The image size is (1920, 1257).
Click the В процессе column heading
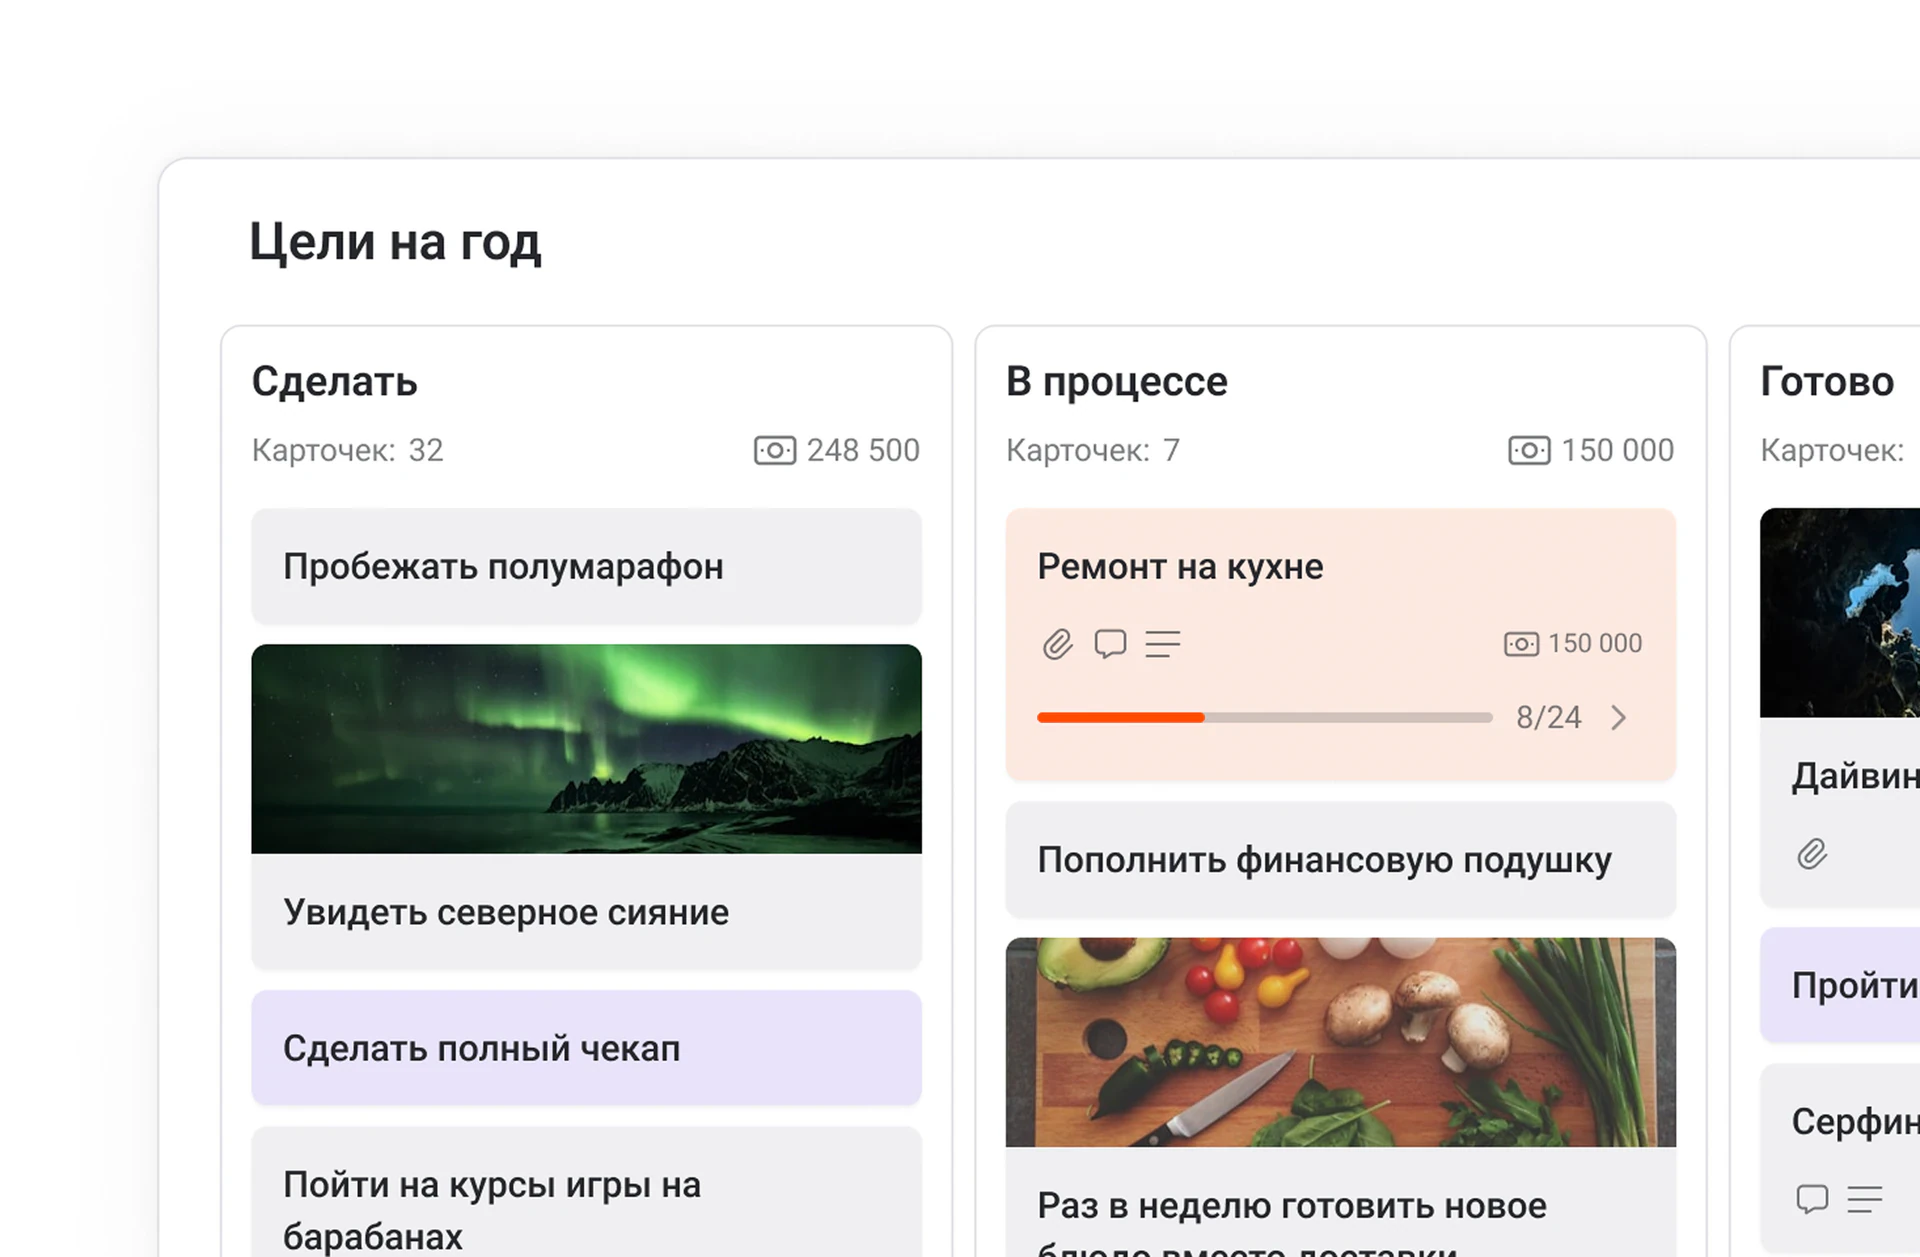(1117, 382)
